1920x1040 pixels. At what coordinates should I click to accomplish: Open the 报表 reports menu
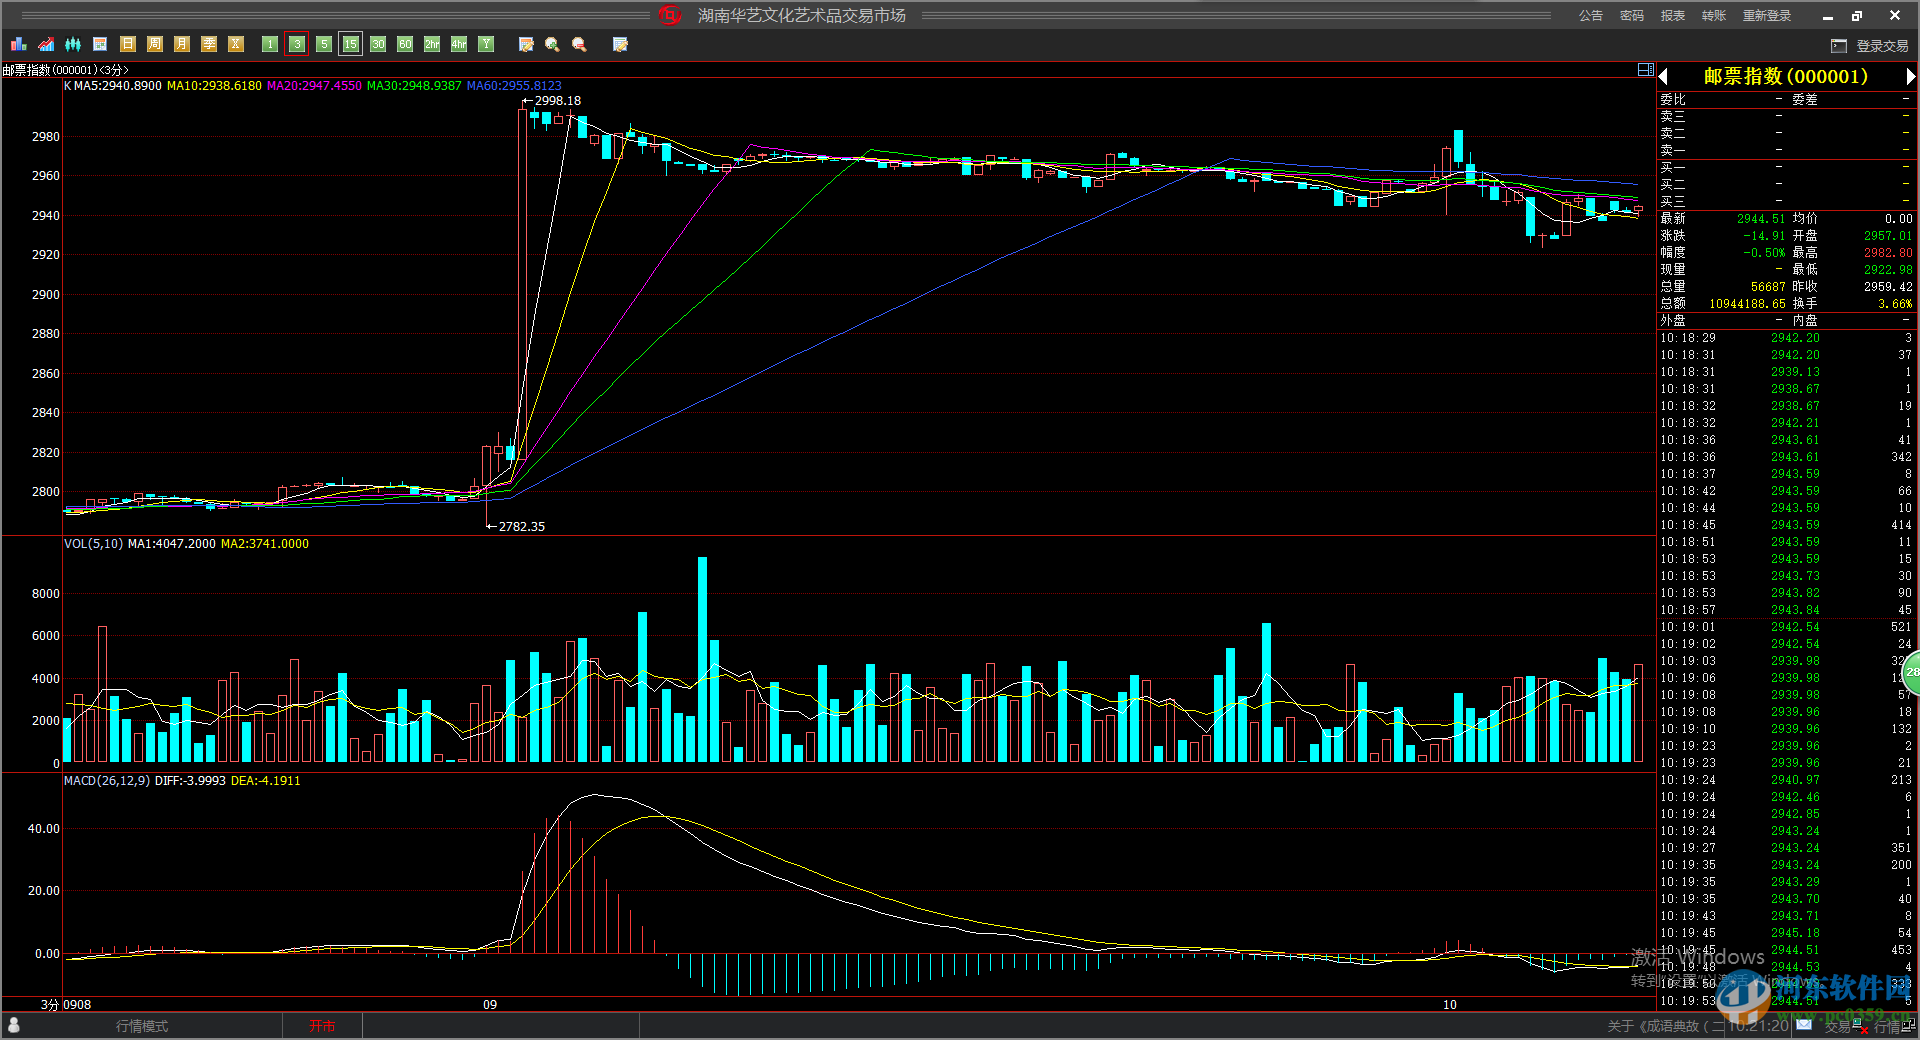tap(1672, 16)
